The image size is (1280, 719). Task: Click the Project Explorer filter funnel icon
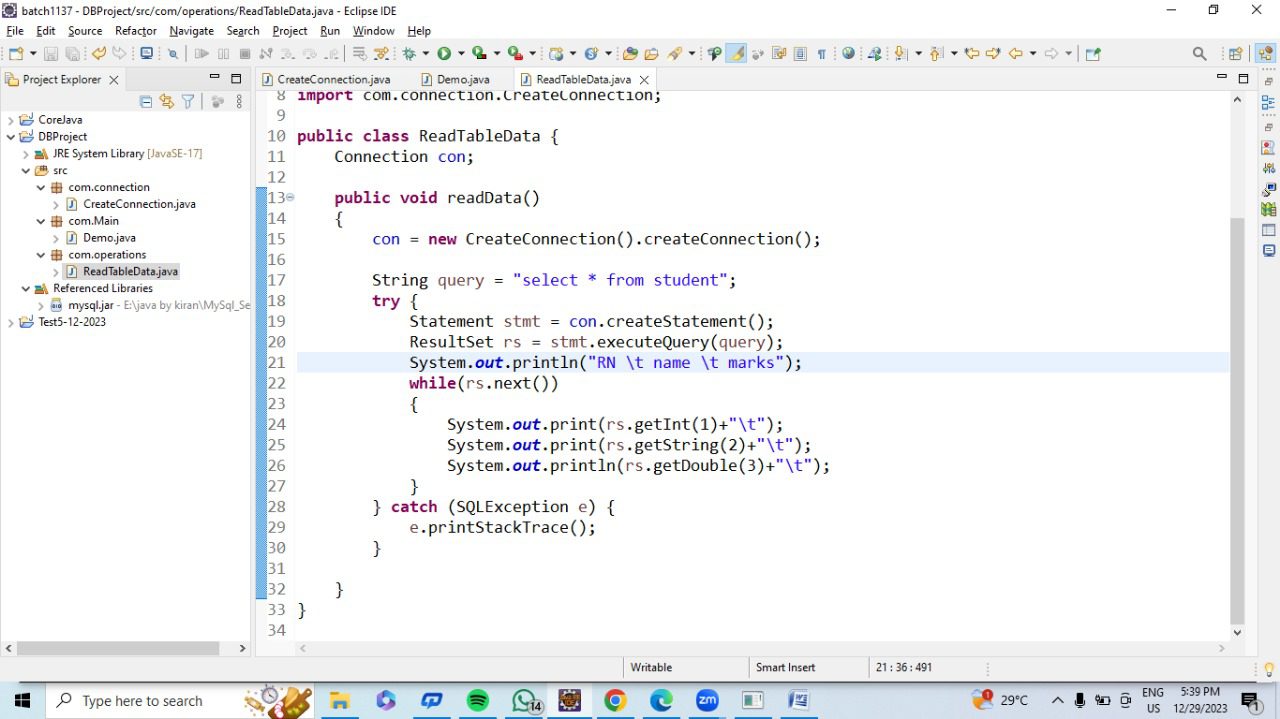coord(187,101)
